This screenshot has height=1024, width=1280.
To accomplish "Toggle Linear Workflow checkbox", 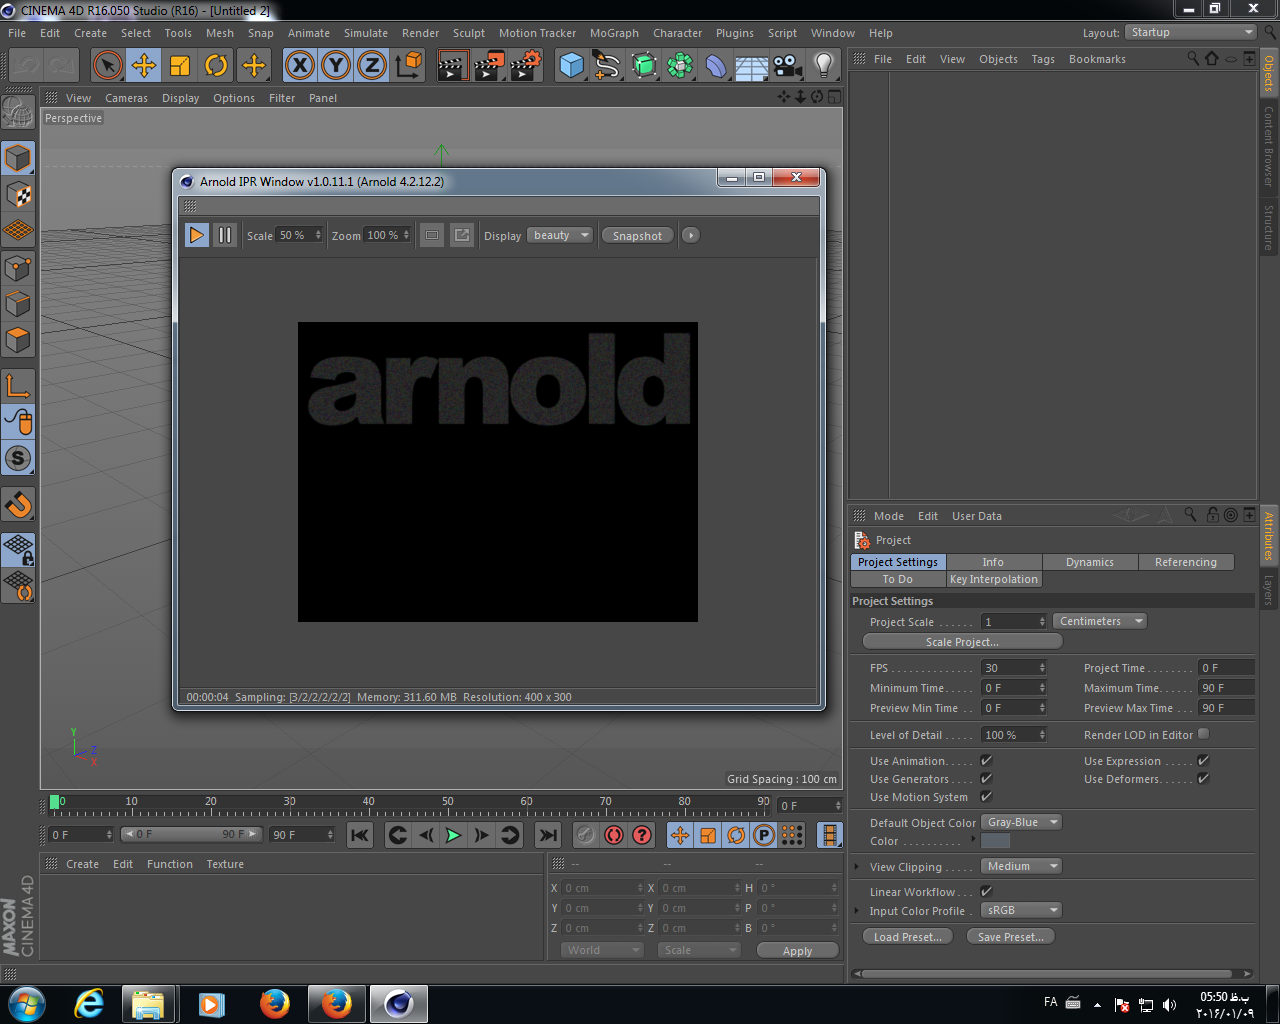I will [986, 892].
